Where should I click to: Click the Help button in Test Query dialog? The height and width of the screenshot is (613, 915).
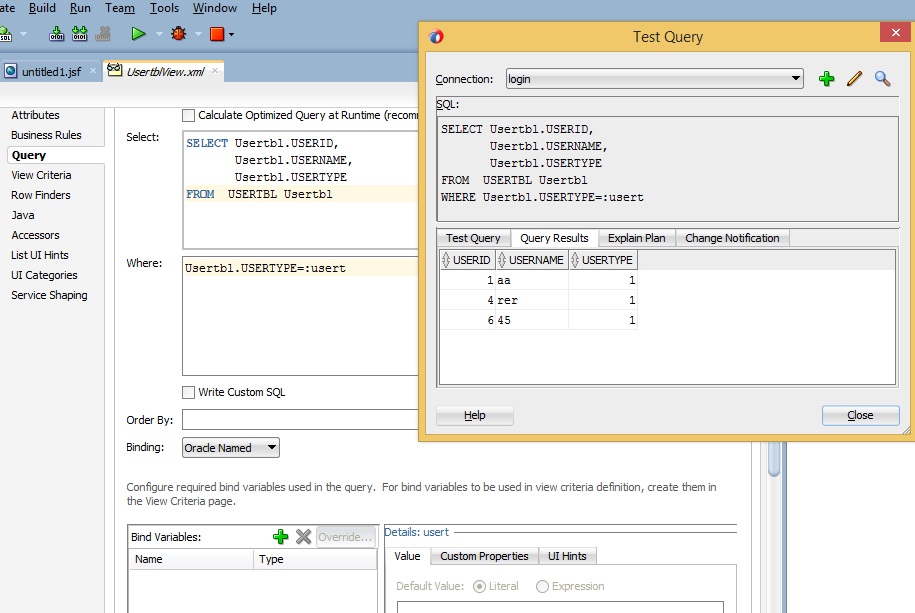click(475, 415)
